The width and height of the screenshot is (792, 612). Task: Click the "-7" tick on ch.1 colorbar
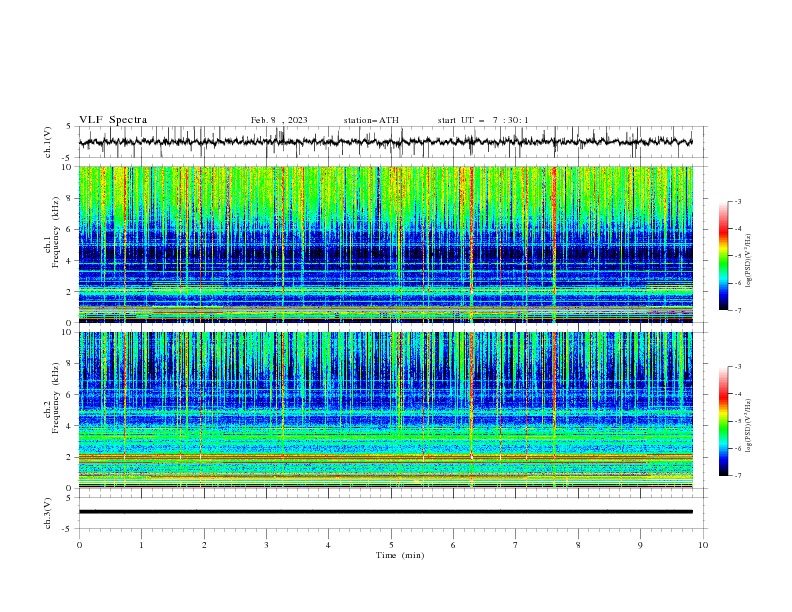737,310
